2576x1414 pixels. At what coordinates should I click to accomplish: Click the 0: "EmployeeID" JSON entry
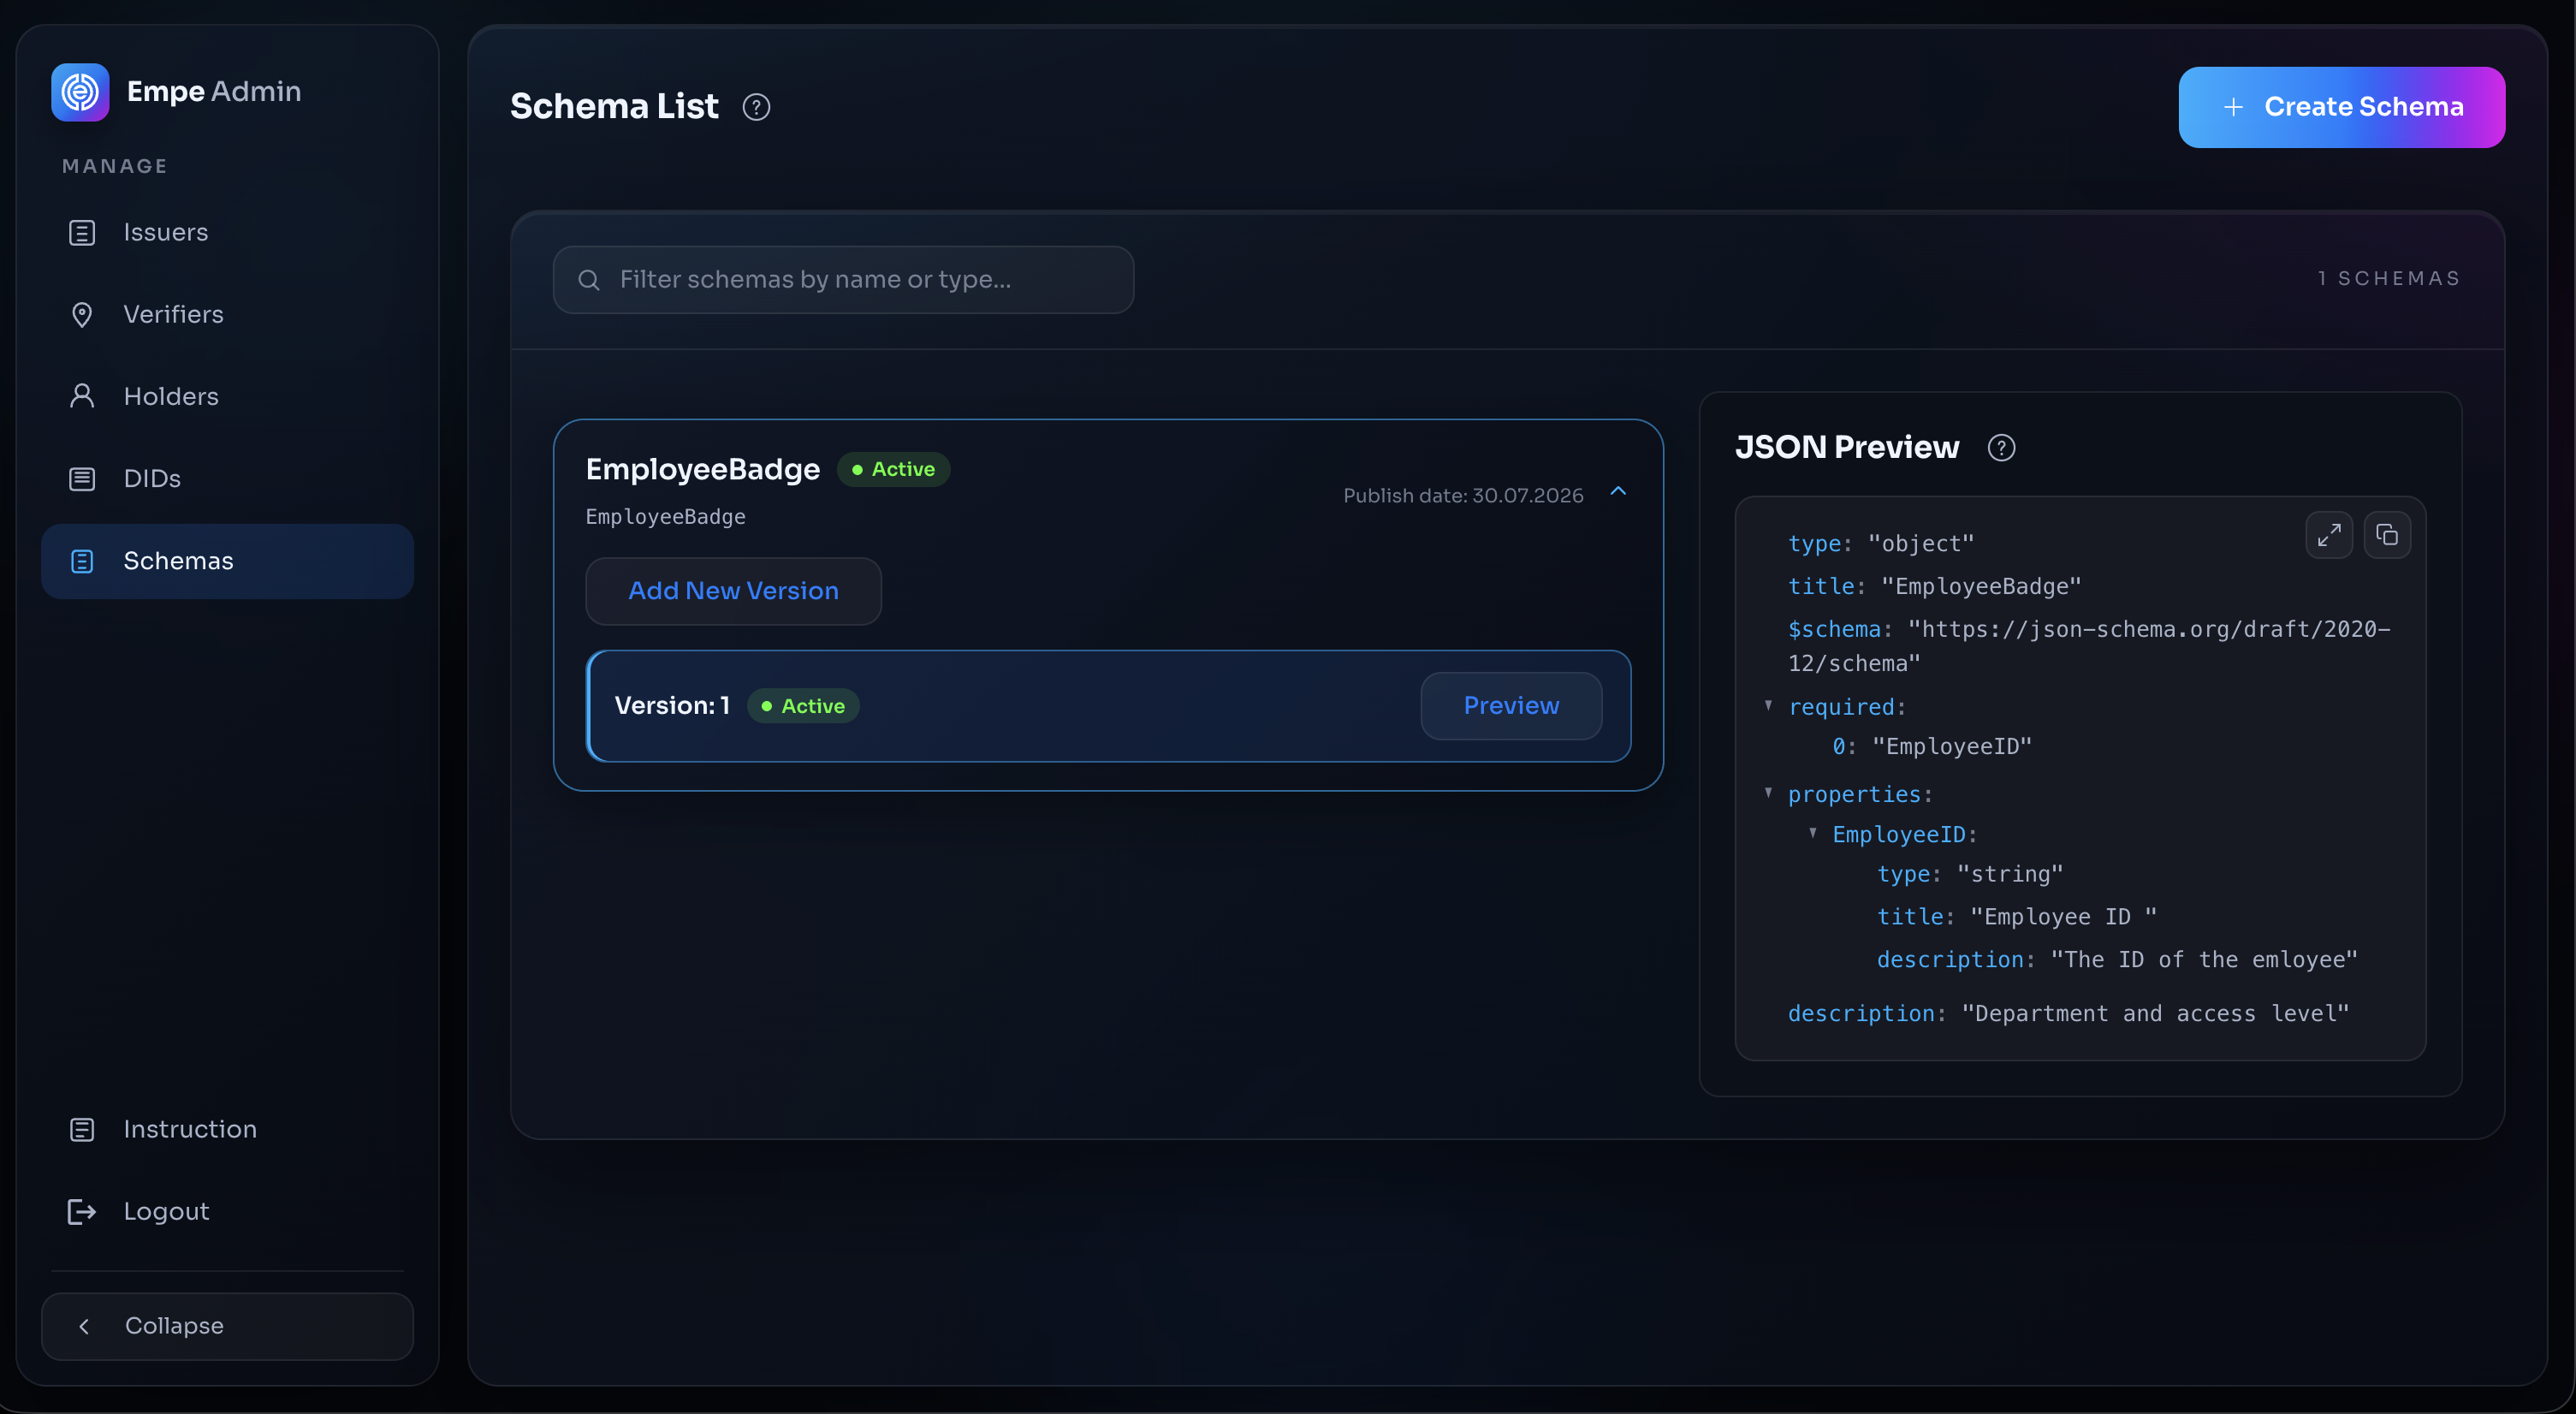[x=1931, y=746]
